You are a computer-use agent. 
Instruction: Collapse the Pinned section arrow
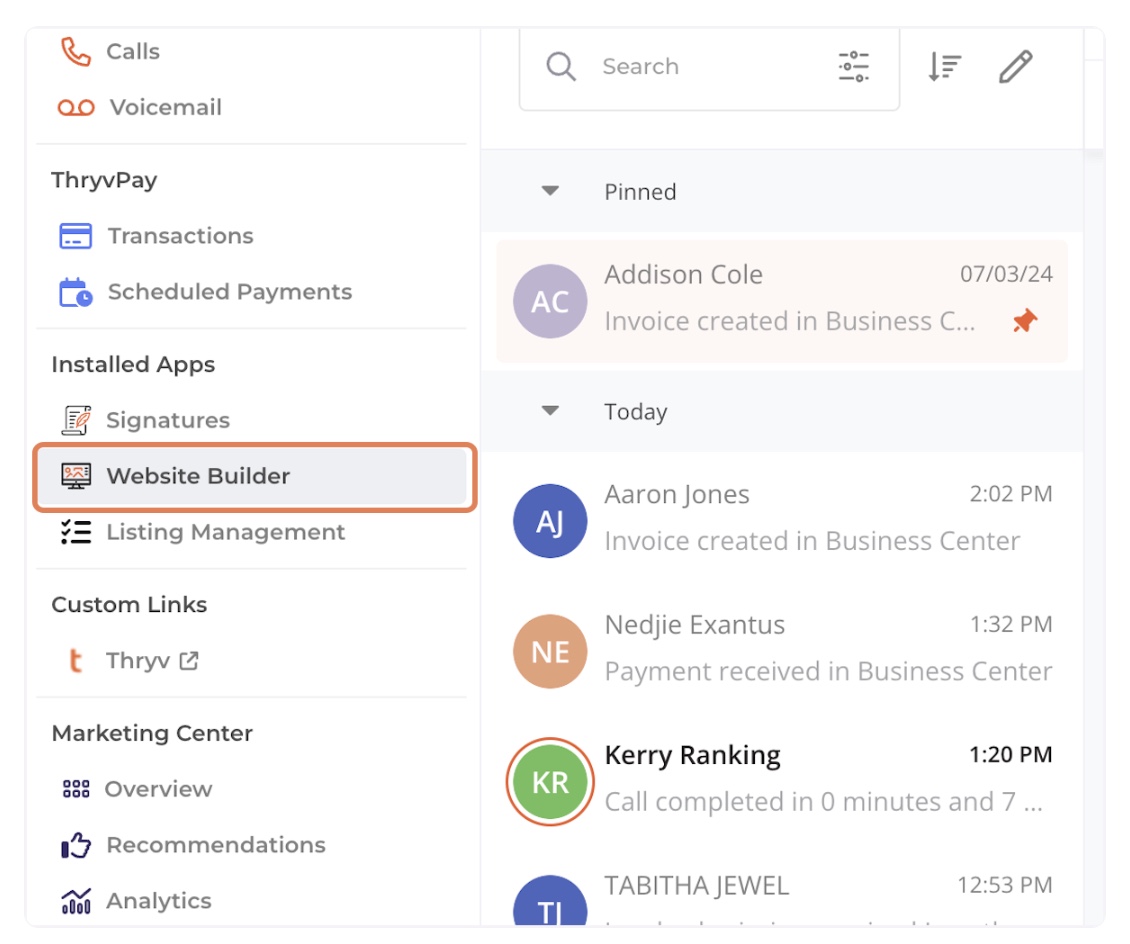[x=551, y=191]
